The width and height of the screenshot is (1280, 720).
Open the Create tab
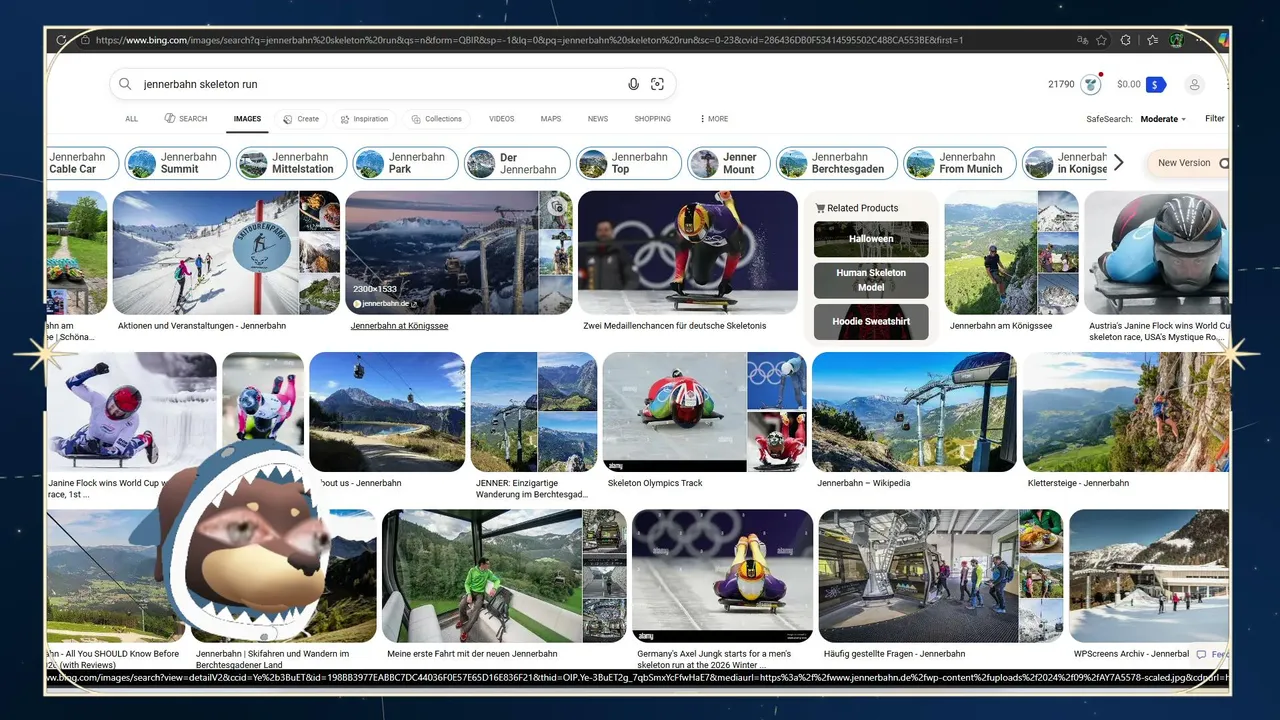tap(301, 119)
